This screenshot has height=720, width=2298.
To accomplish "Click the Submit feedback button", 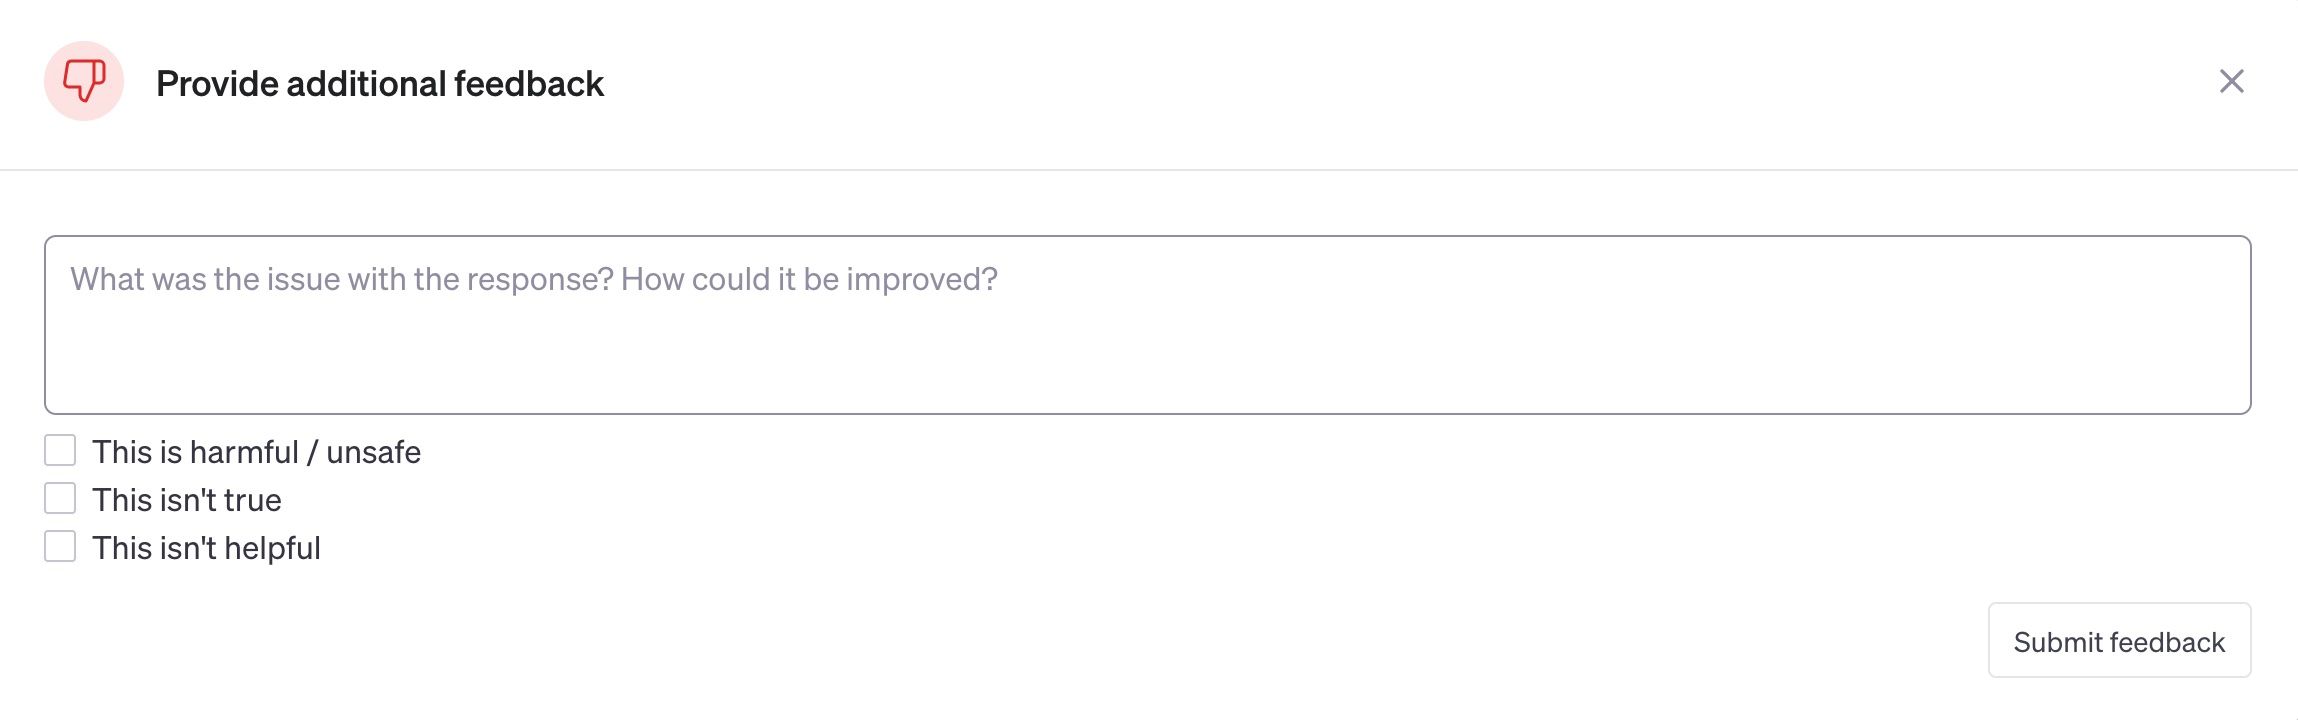I will [2118, 641].
